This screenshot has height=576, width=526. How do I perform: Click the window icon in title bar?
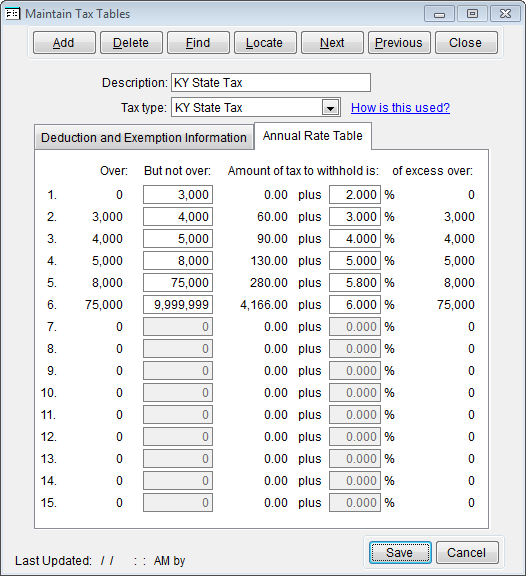pos(12,14)
